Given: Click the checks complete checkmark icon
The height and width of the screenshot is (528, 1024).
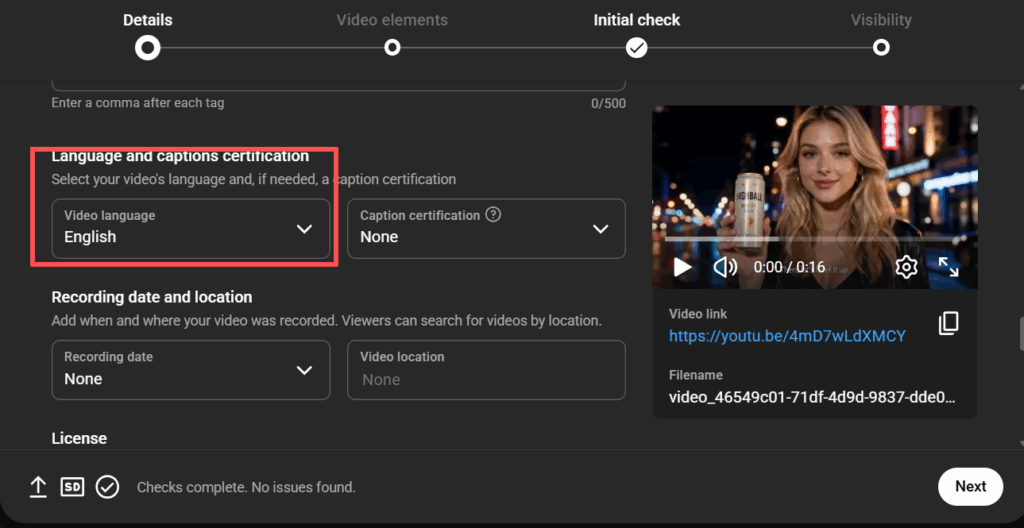Looking at the screenshot, I should pyautogui.click(x=107, y=487).
